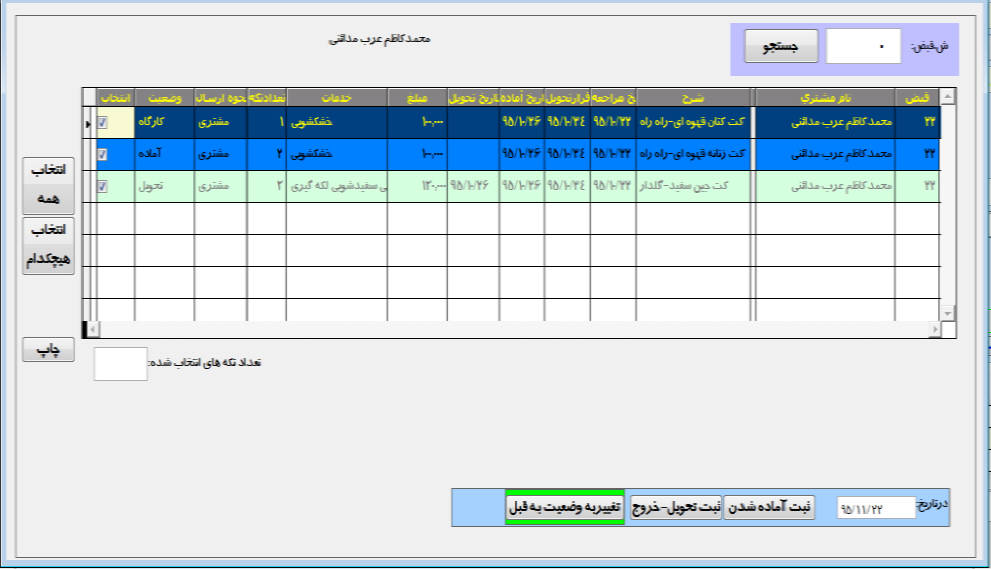991x569 pixels.
Task: Click the delivery date in the تحویل row
Action: click(473, 187)
